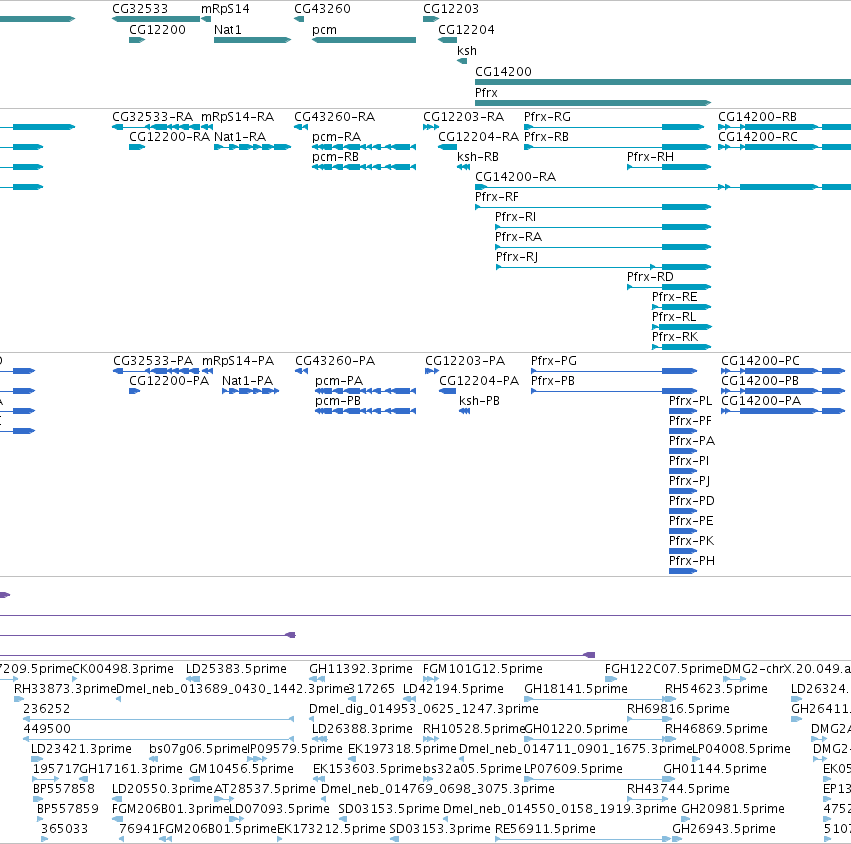Select the Pfrx-RF transcript label
The image size is (851, 844).
(x=497, y=197)
